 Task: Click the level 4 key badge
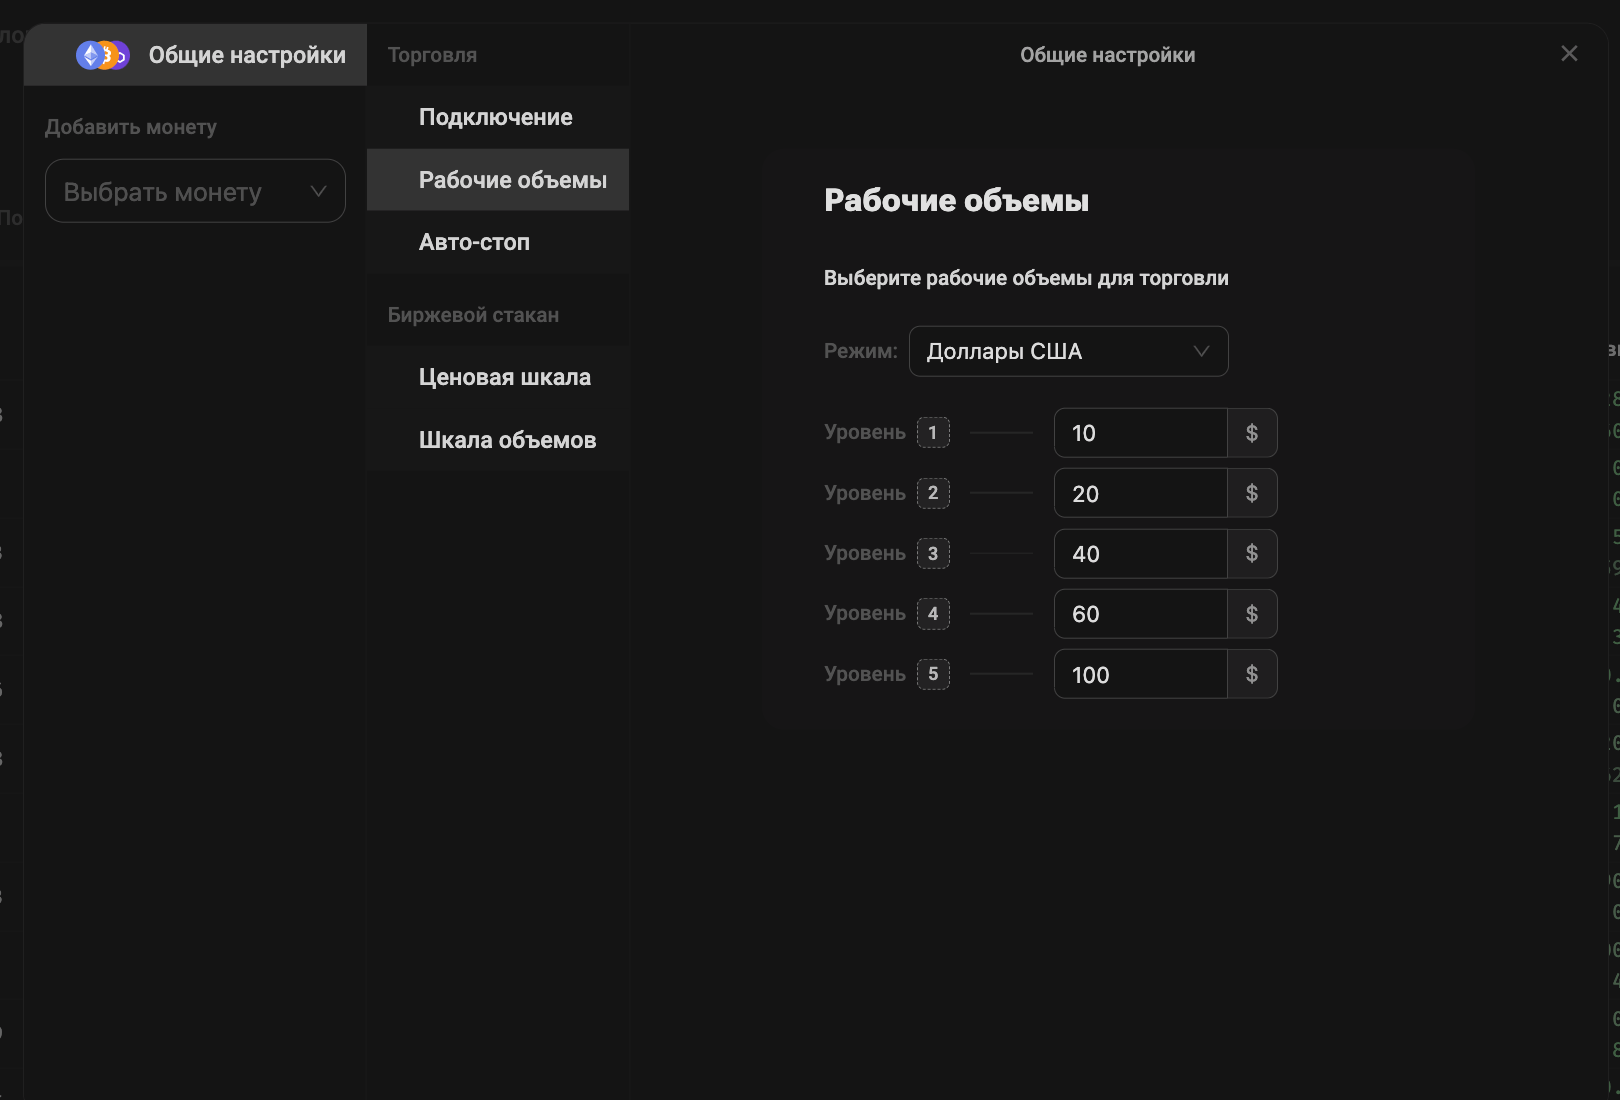[933, 613]
